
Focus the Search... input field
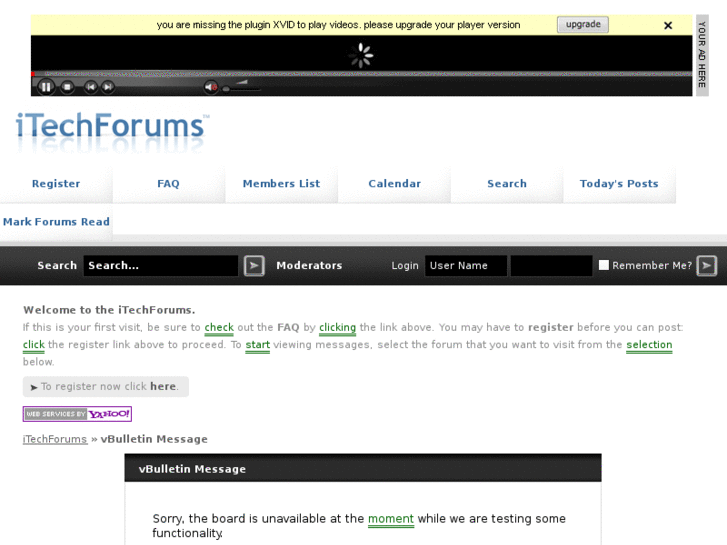click(x=160, y=265)
